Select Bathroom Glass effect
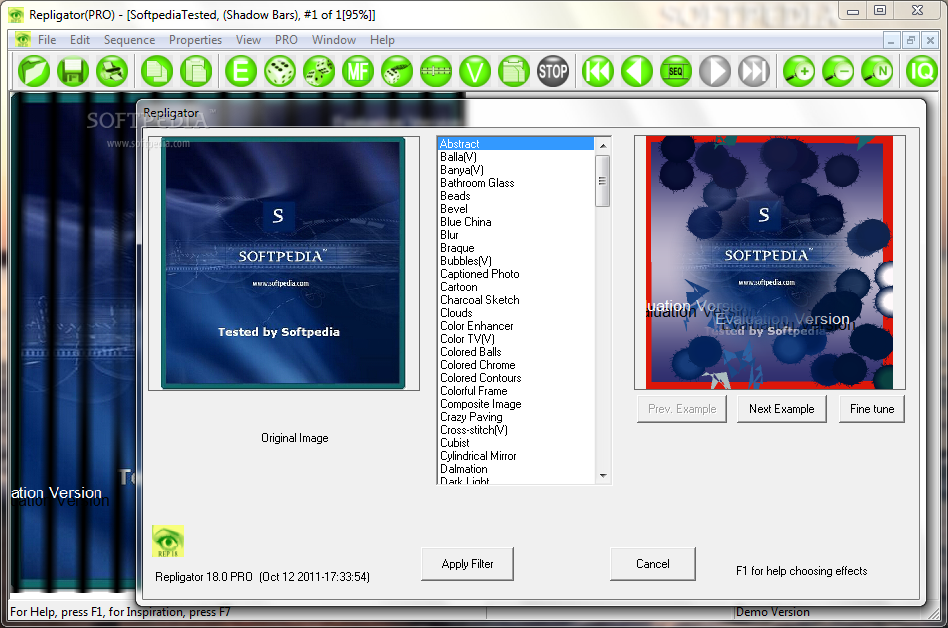This screenshot has width=948, height=628. [515, 183]
